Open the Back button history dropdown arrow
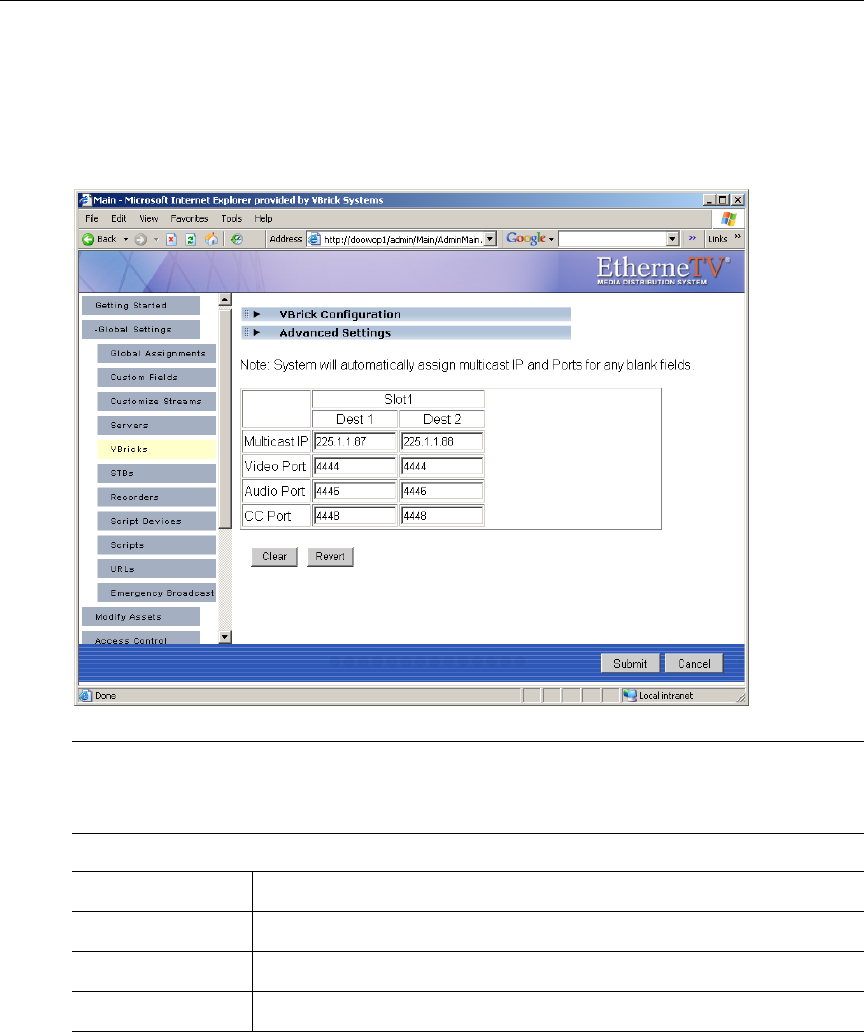The height and width of the screenshot is (1032, 864). pos(126,240)
